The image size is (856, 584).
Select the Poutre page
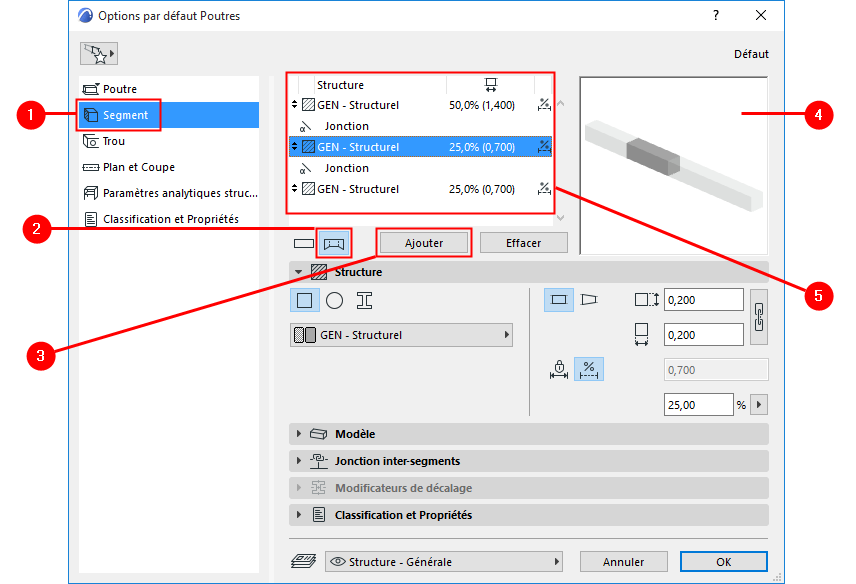169,89
